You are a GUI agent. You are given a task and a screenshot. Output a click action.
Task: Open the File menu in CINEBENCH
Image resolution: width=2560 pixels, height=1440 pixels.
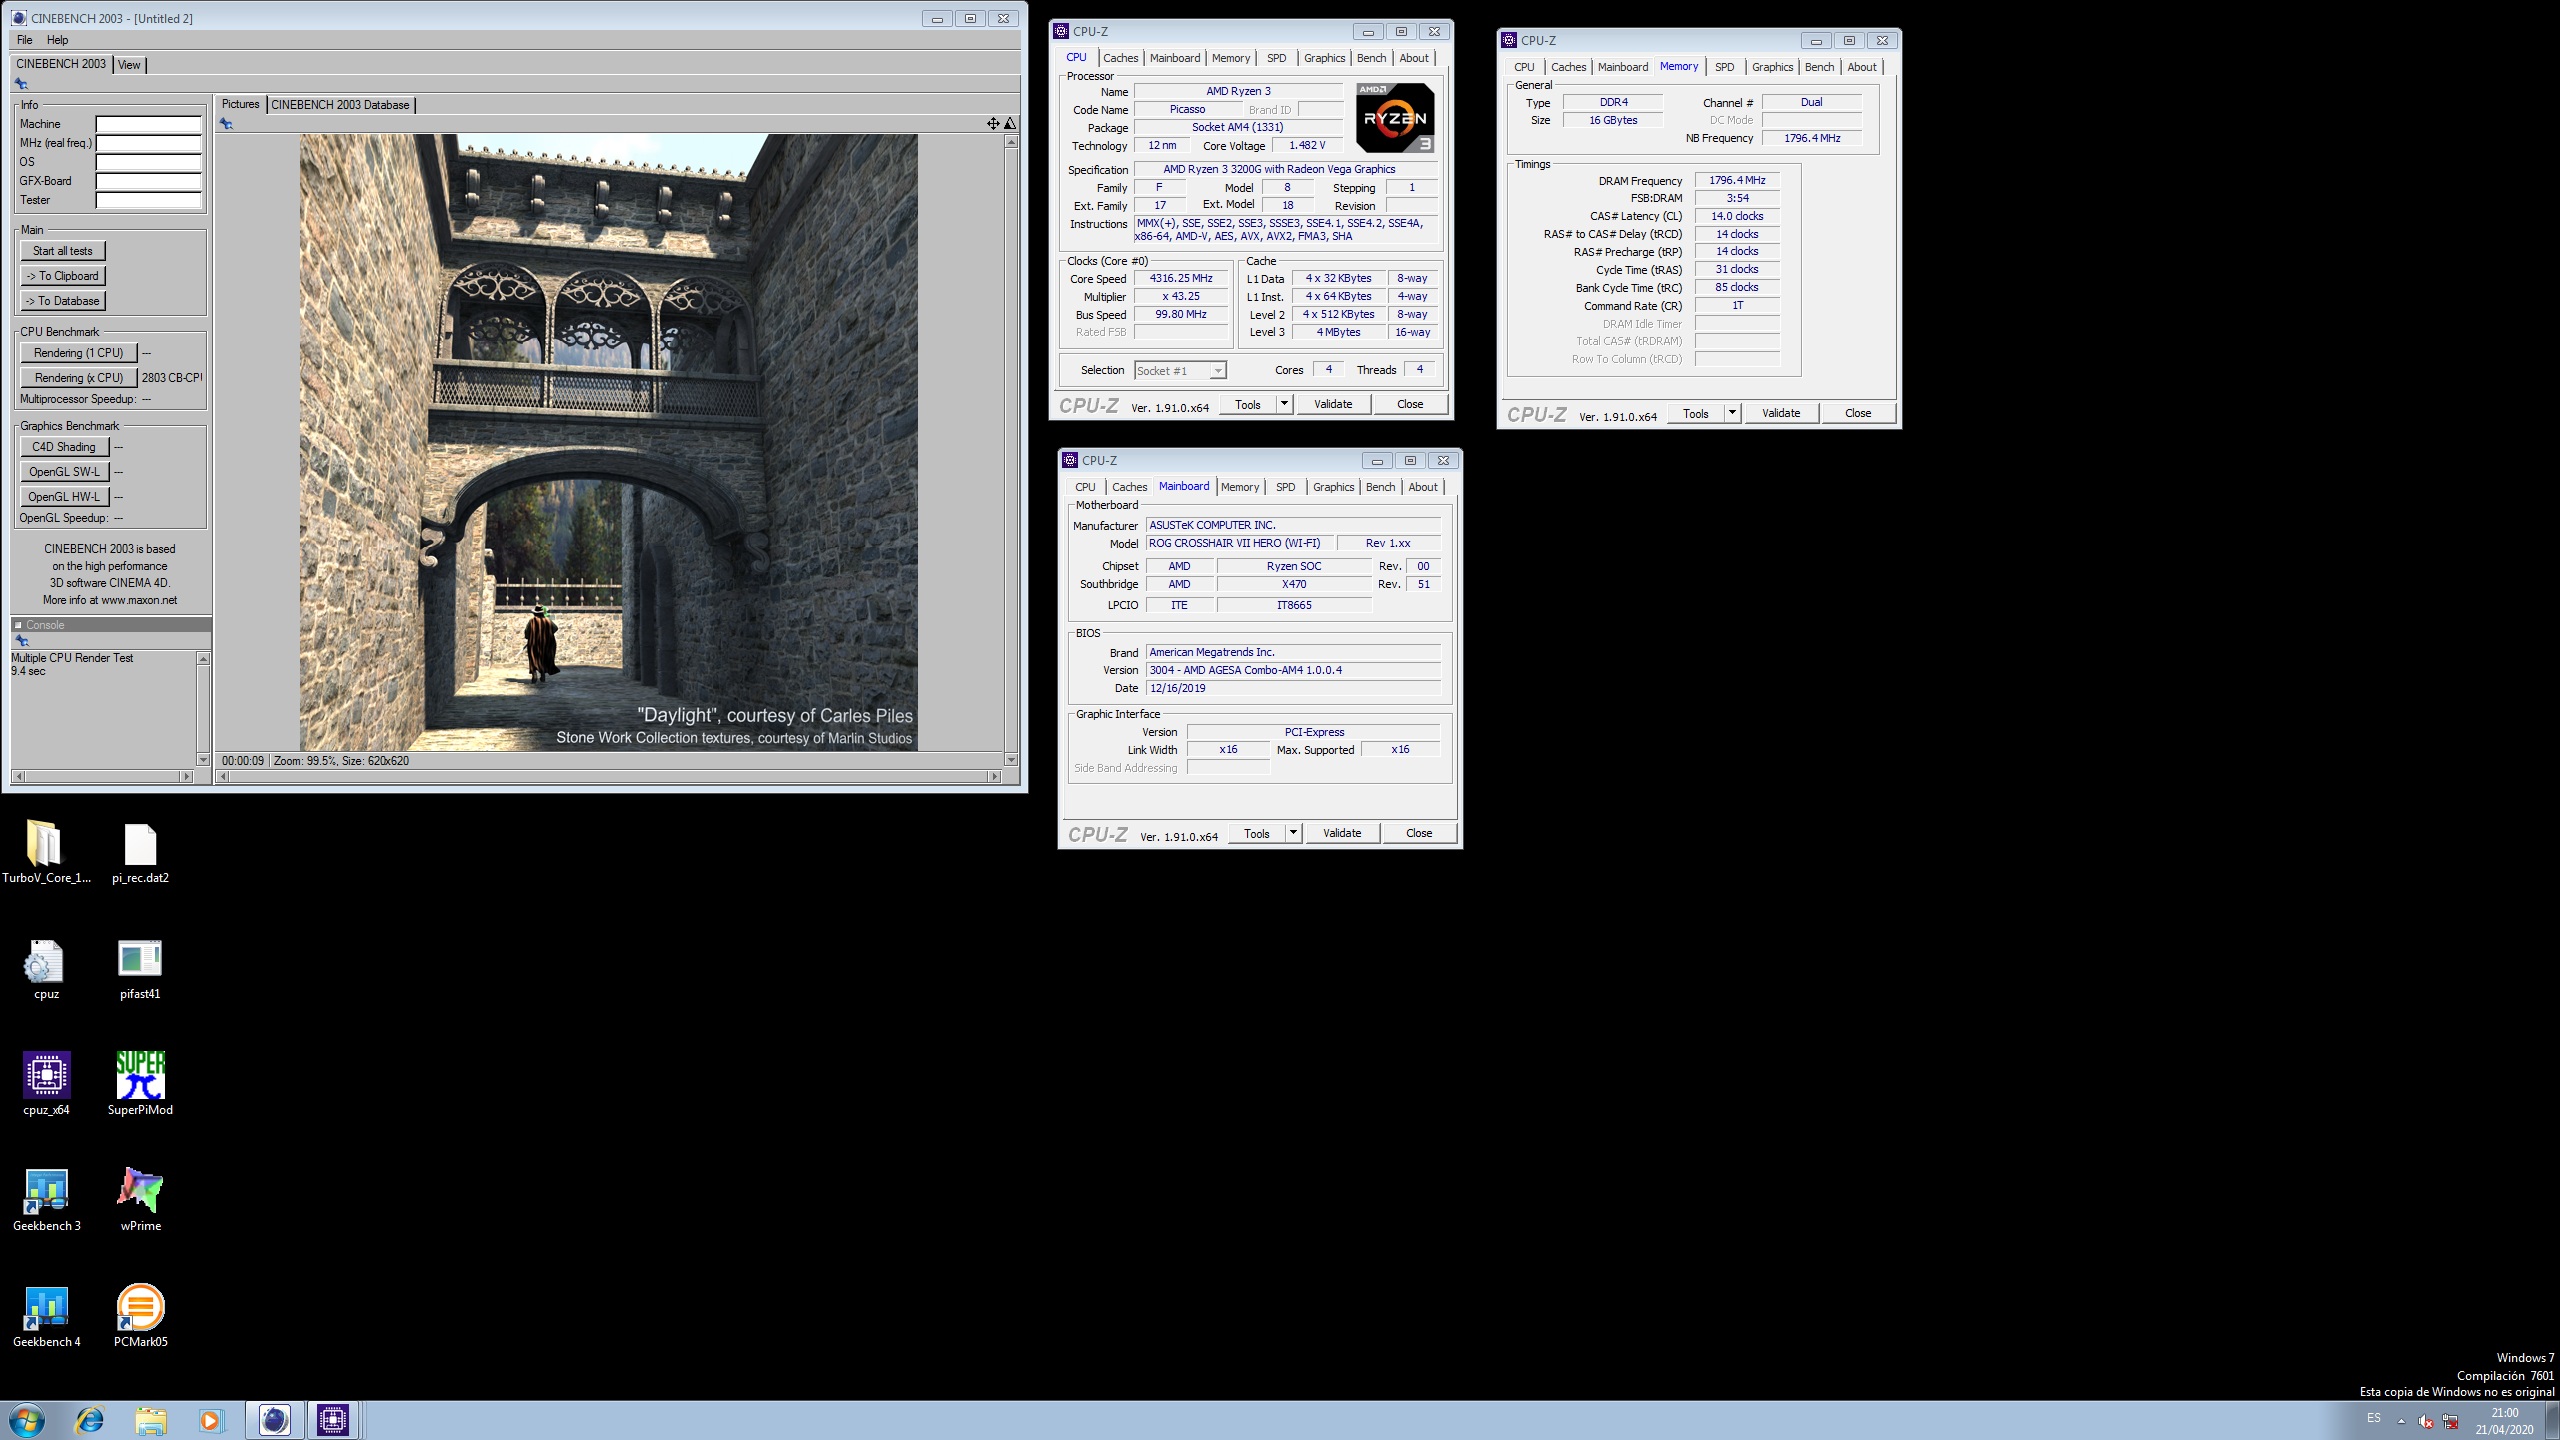(x=25, y=40)
